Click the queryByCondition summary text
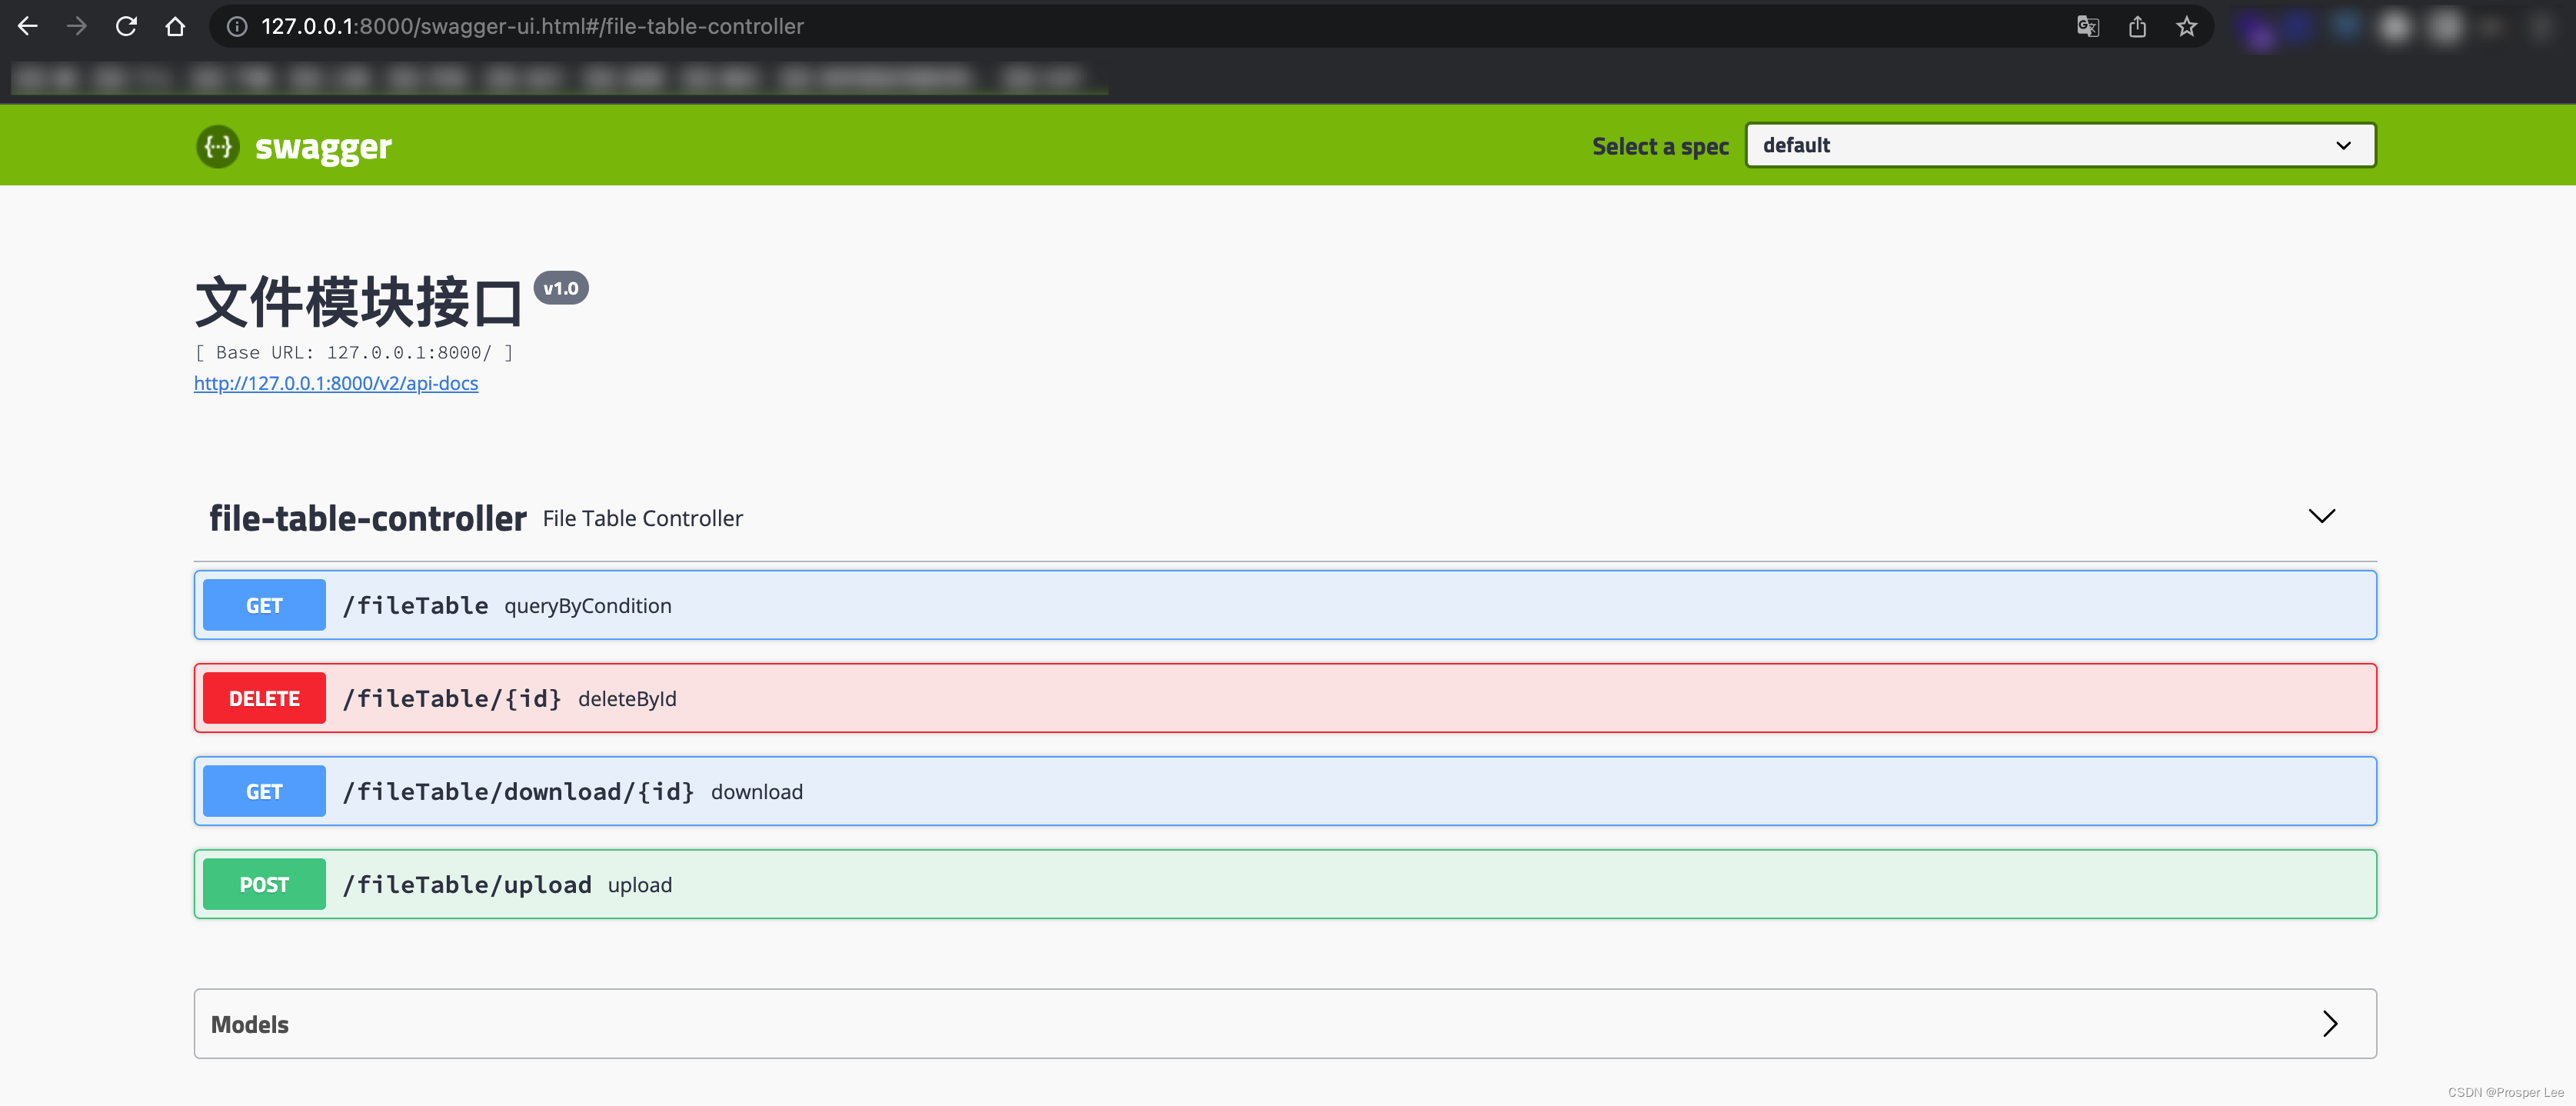Image resolution: width=2576 pixels, height=1106 pixels. (x=588, y=606)
